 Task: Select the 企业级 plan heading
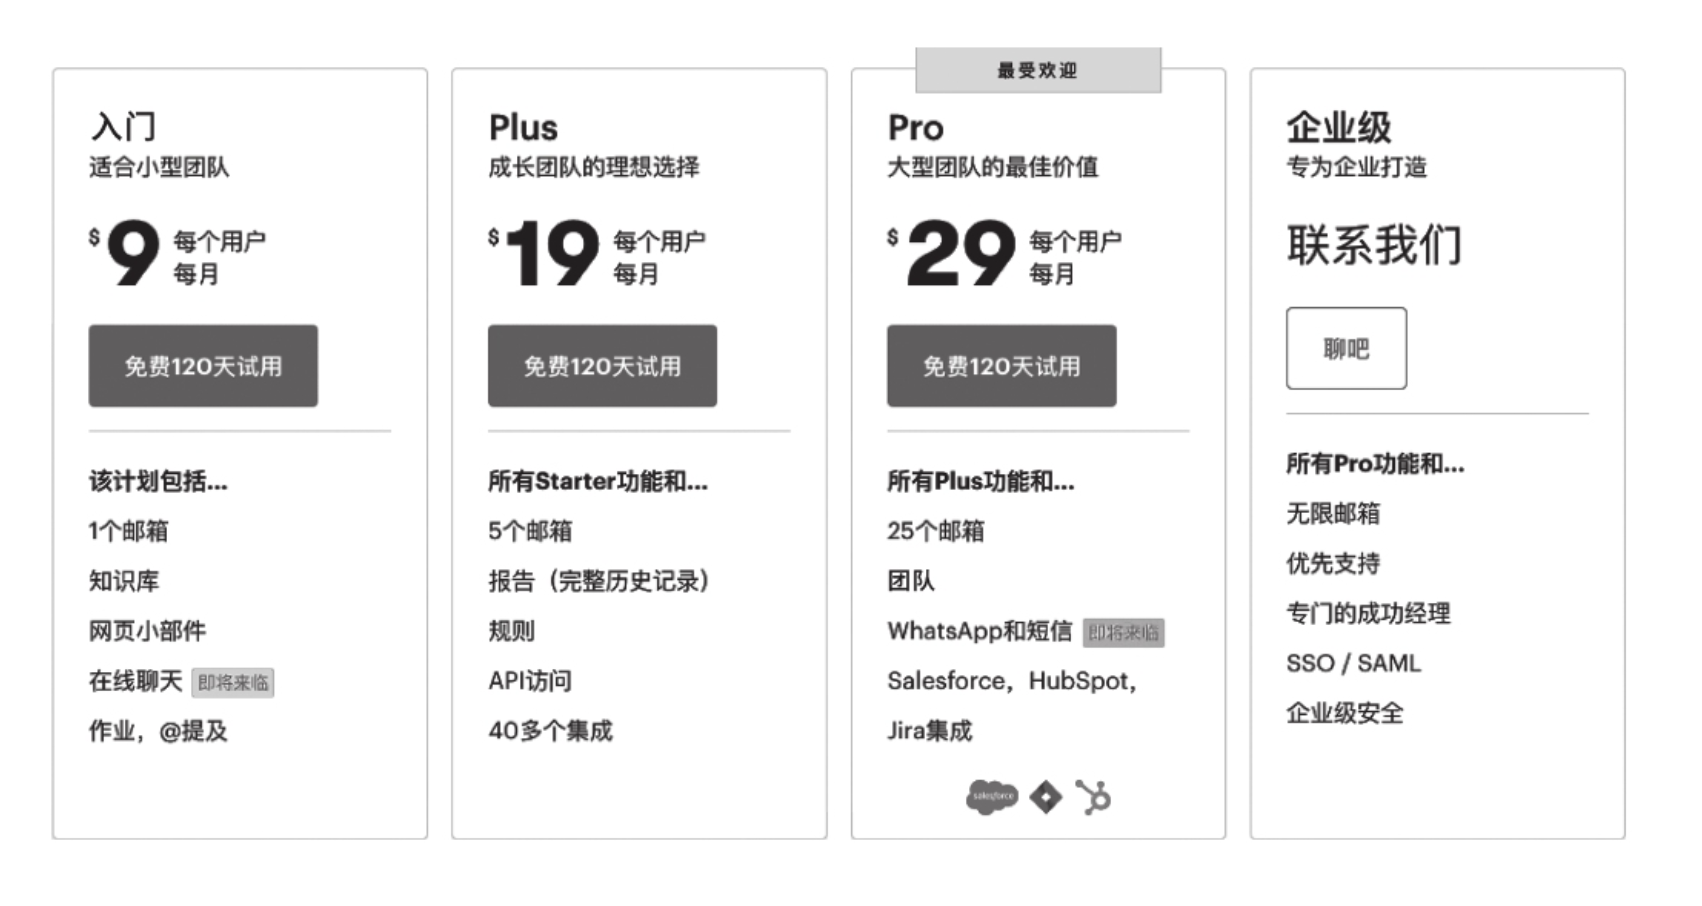[x=1339, y=127]
